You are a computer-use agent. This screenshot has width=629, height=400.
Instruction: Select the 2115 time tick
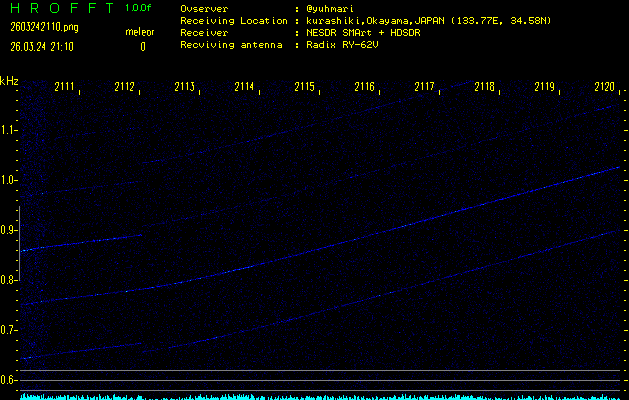click(x=305, y=87)
